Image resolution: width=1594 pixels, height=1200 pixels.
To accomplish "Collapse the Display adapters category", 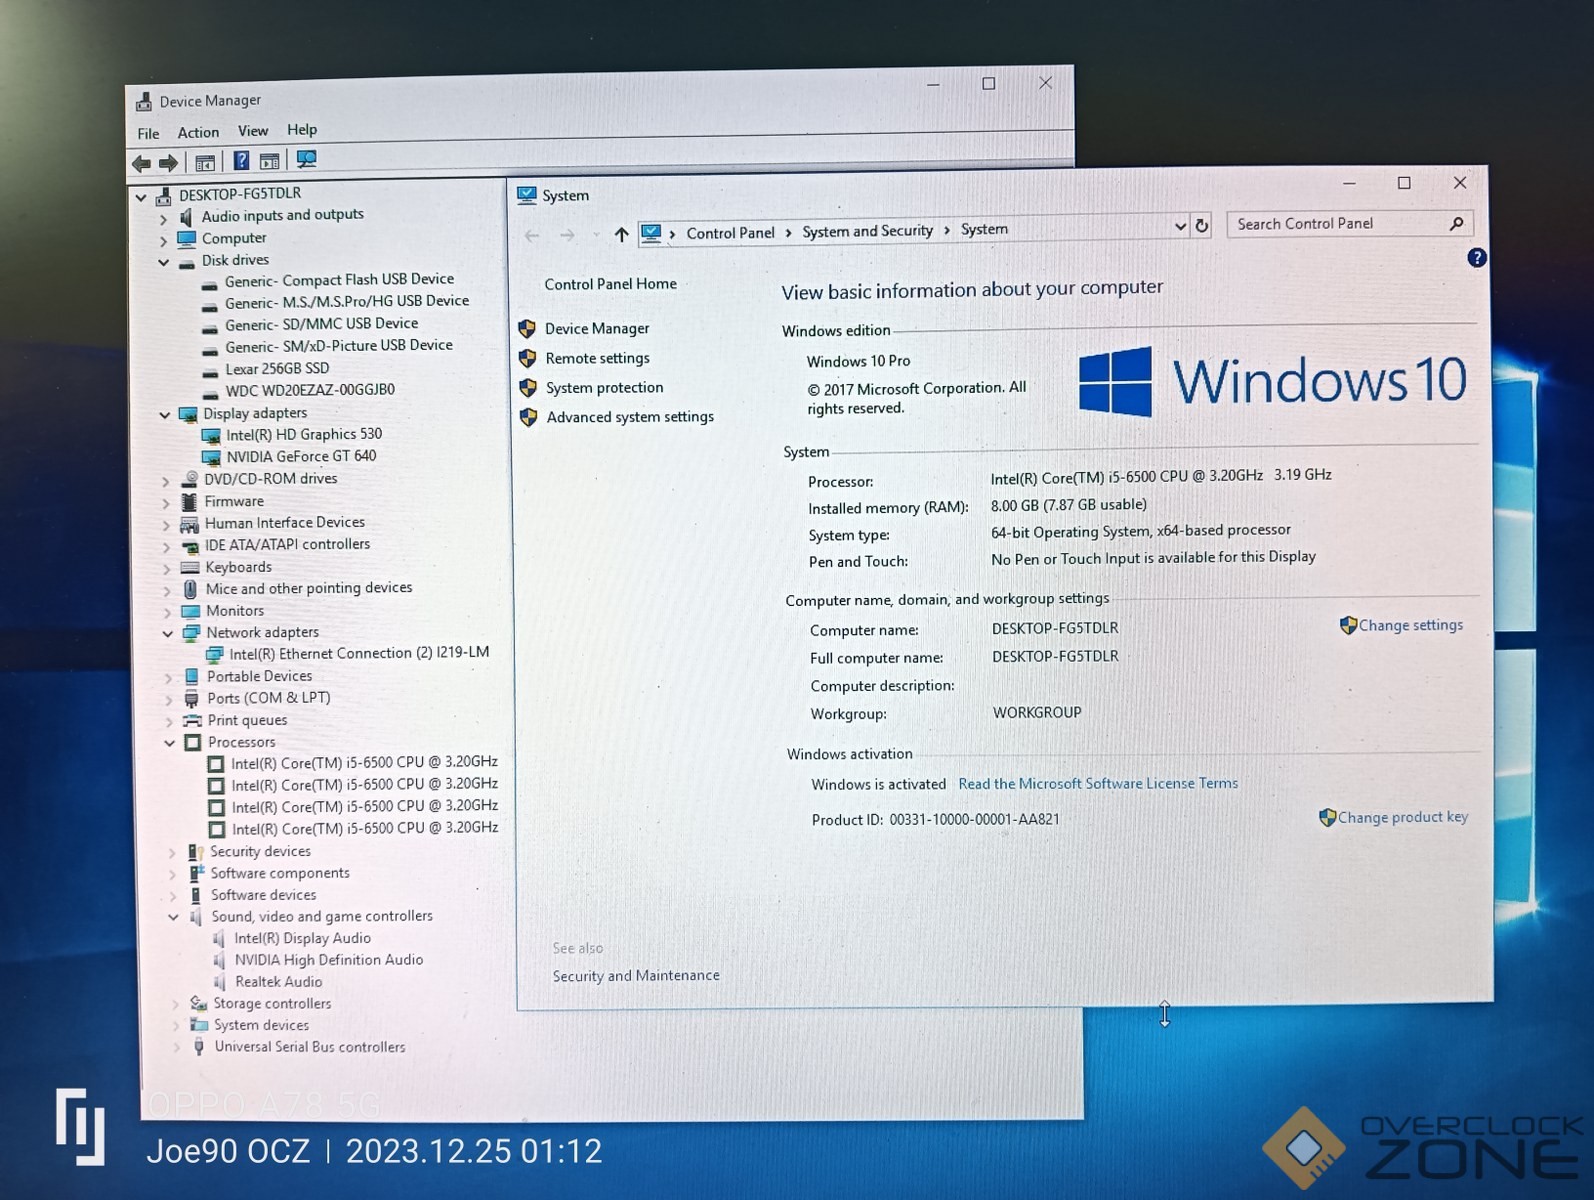I will [165, 415].
